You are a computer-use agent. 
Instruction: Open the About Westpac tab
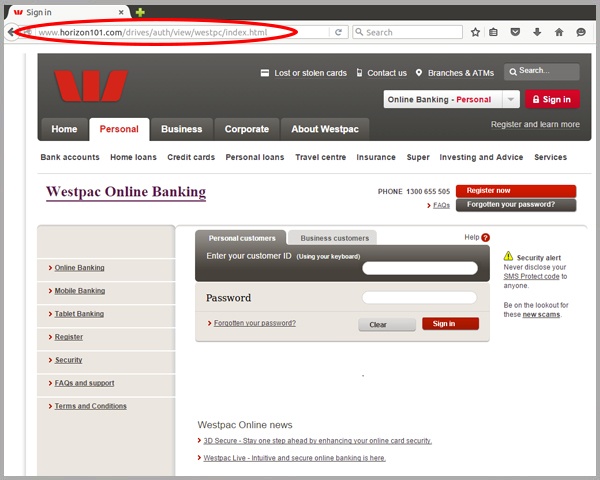point(325,129)
